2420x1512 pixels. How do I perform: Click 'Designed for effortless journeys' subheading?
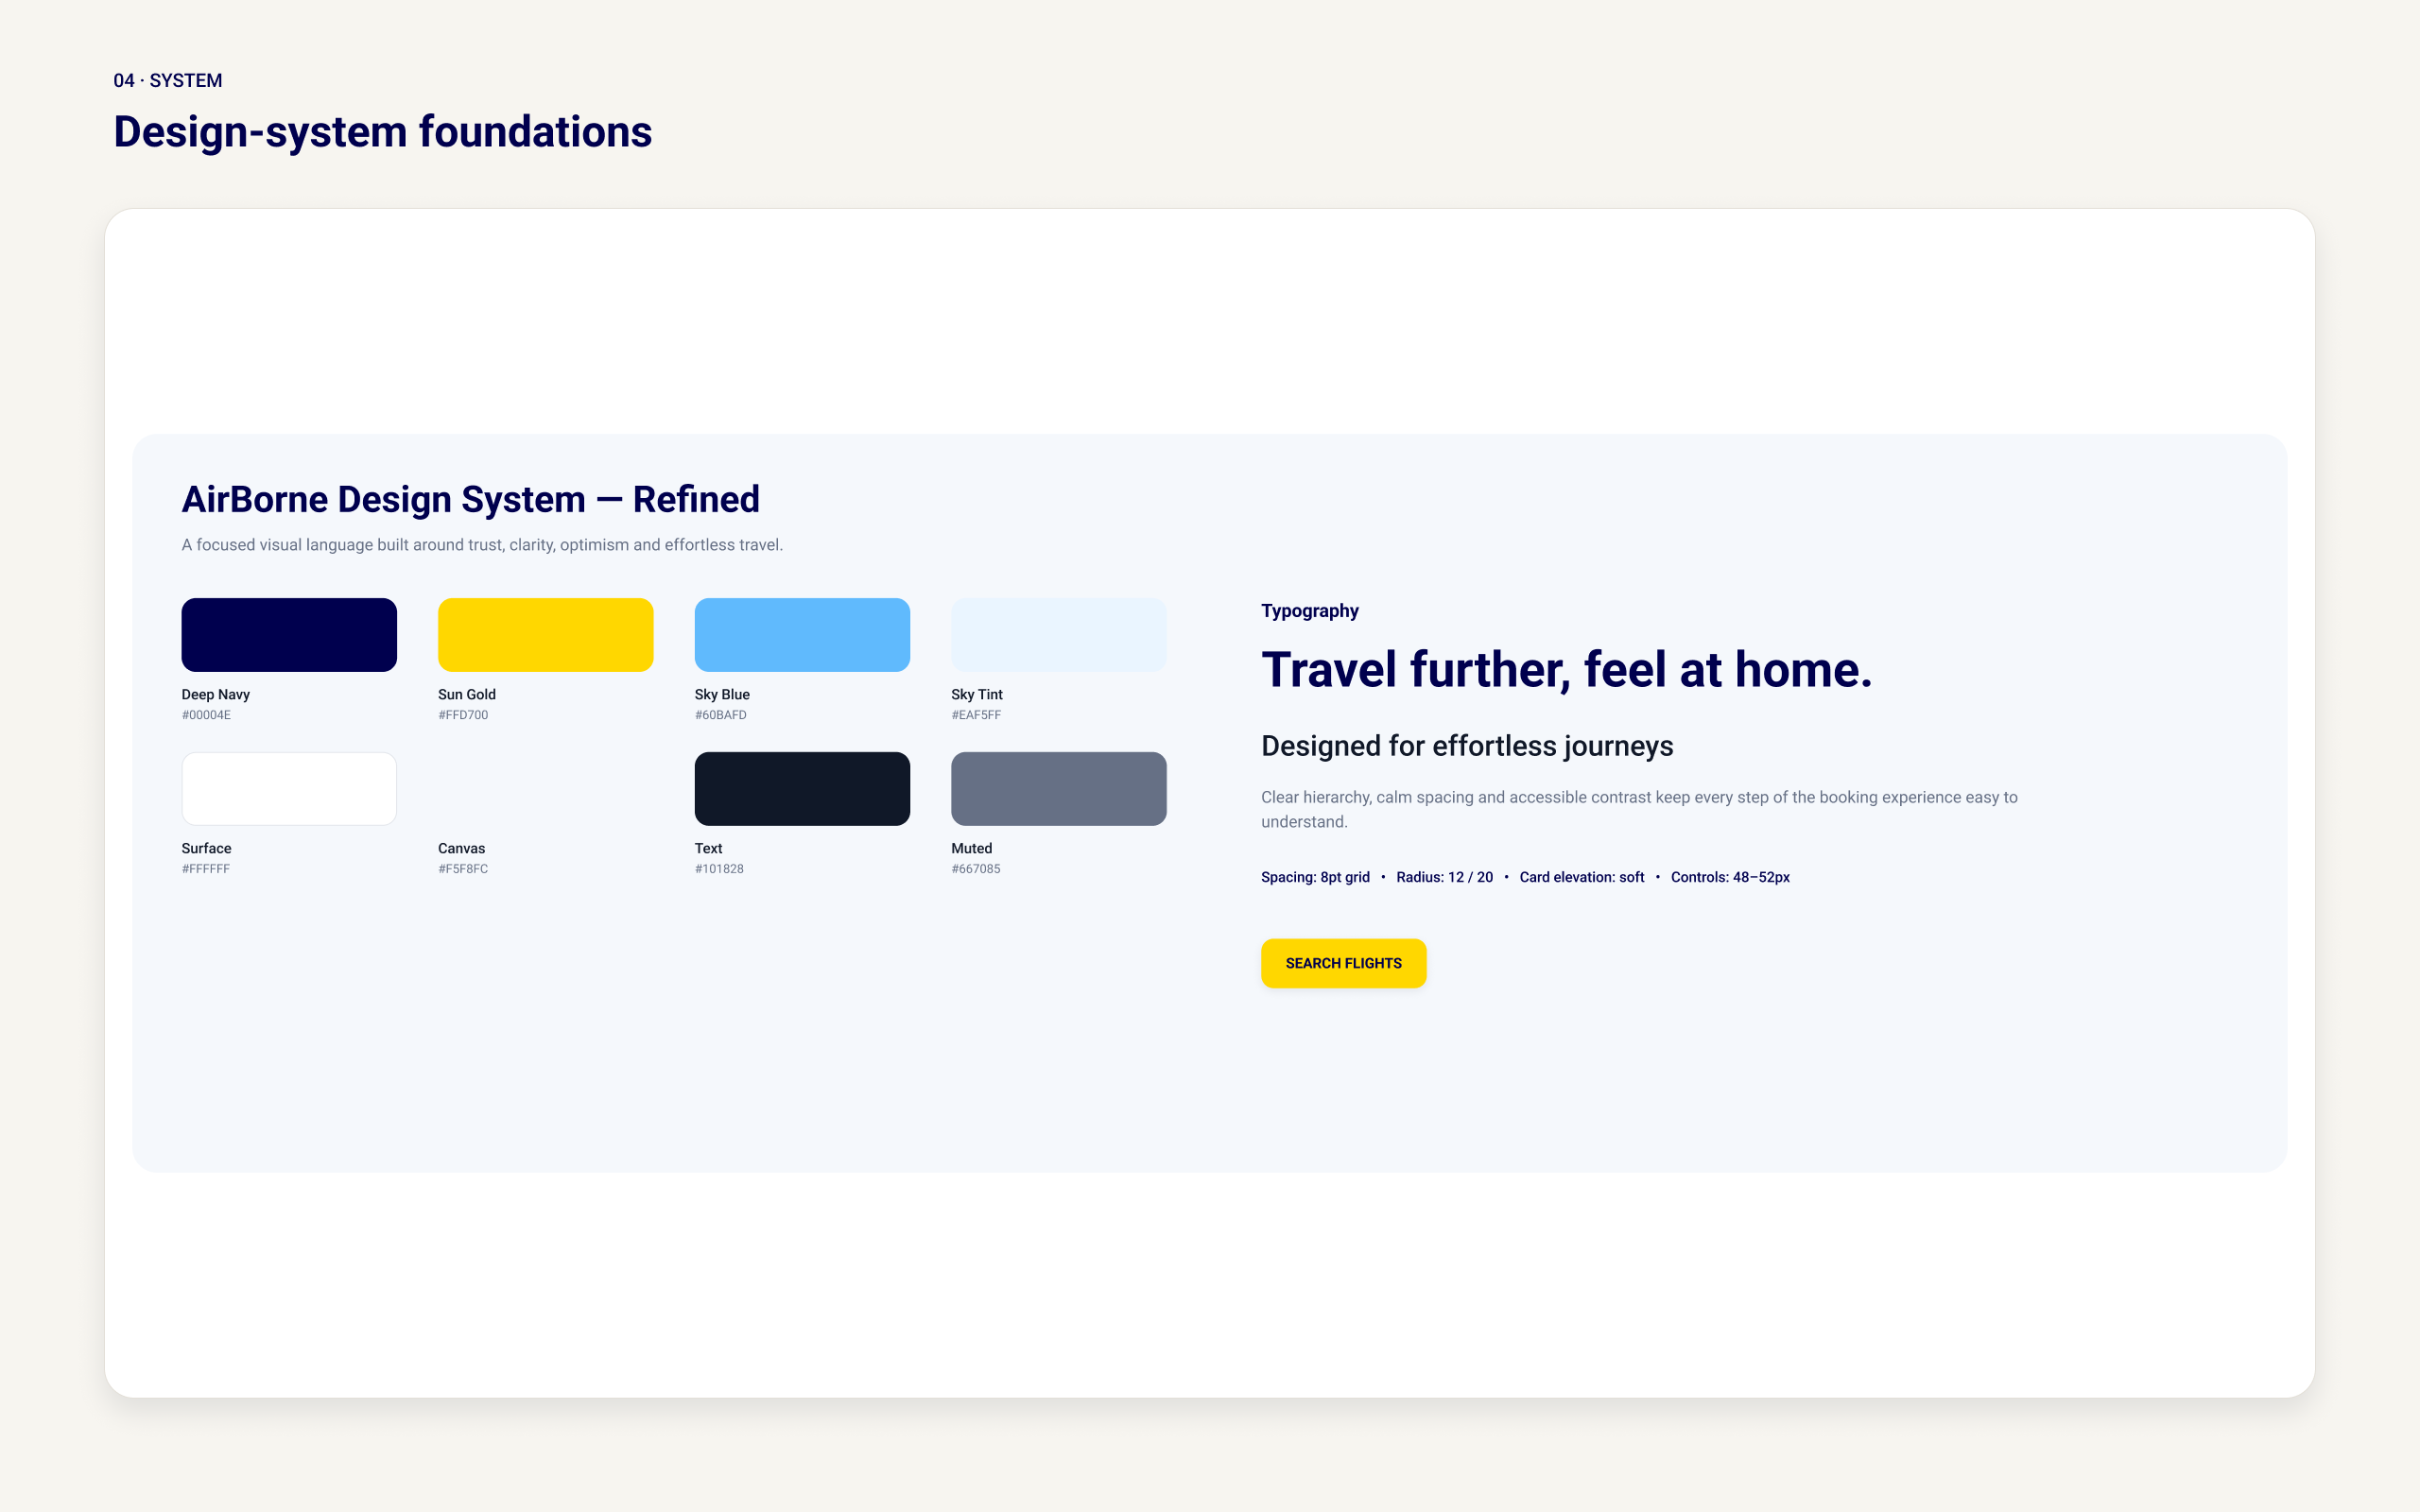(1467, 746)
